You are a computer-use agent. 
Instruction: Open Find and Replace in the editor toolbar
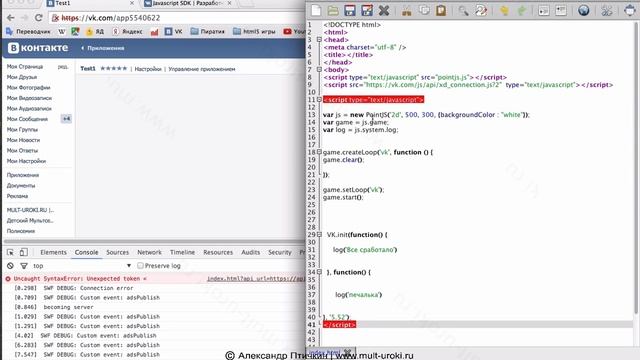click(x=481, y=11)
